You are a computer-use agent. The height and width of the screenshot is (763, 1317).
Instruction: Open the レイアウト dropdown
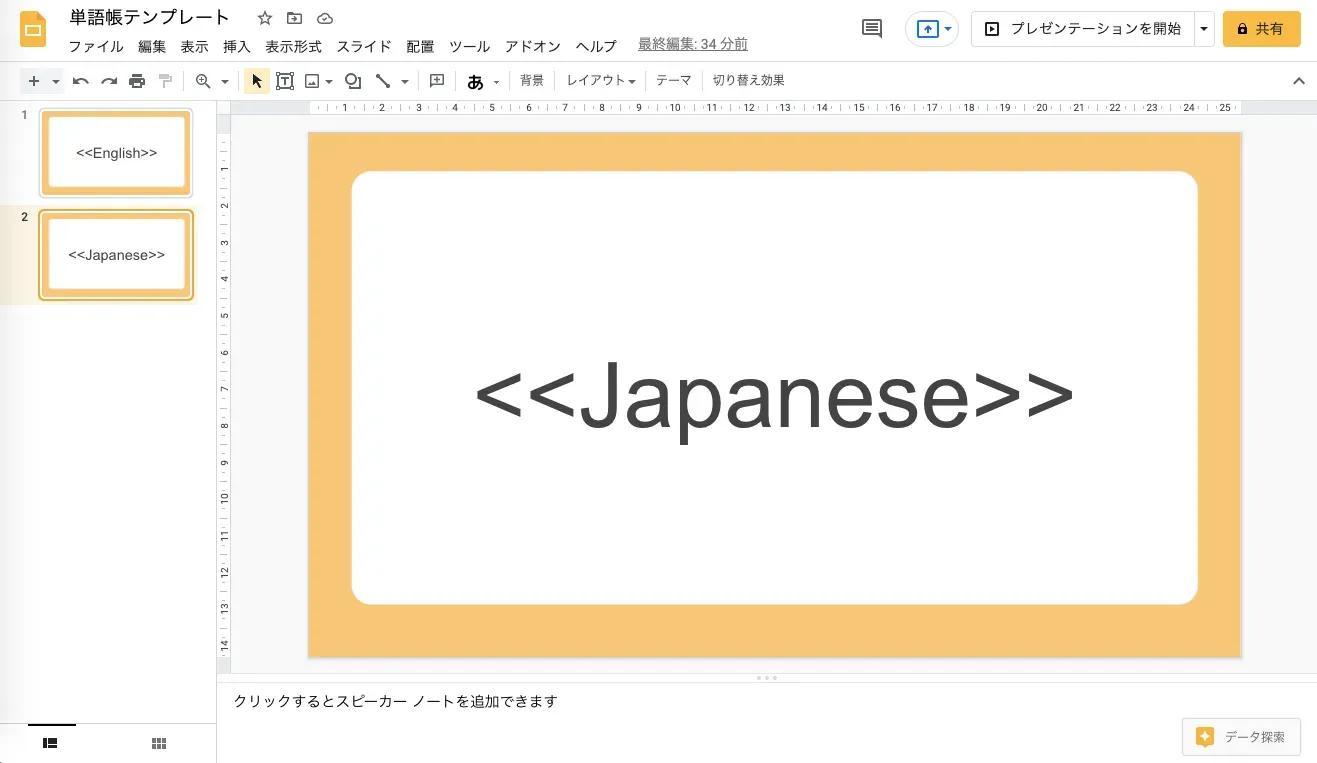tap(601, 81)
